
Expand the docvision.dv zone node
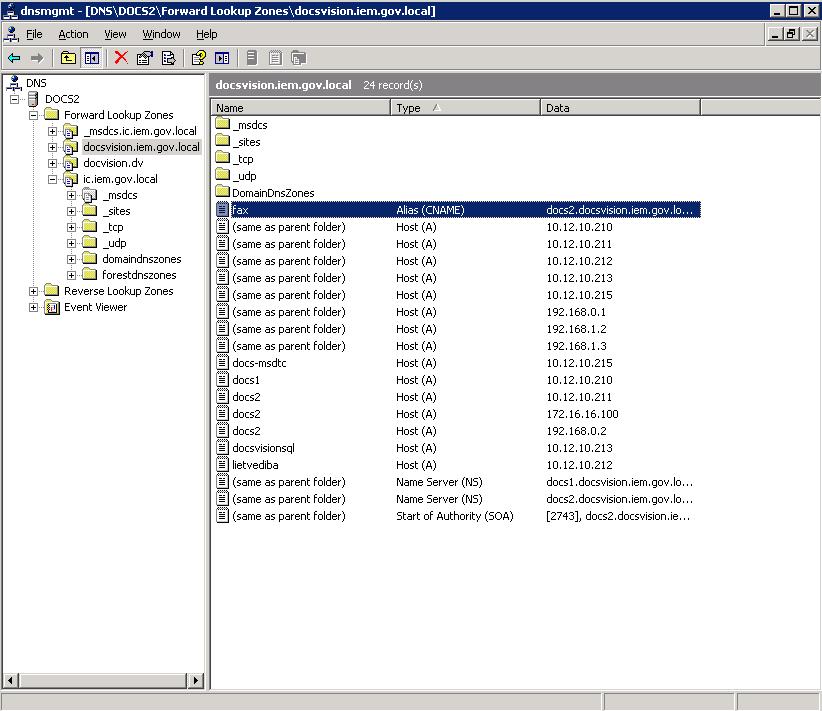pos(52,163)
